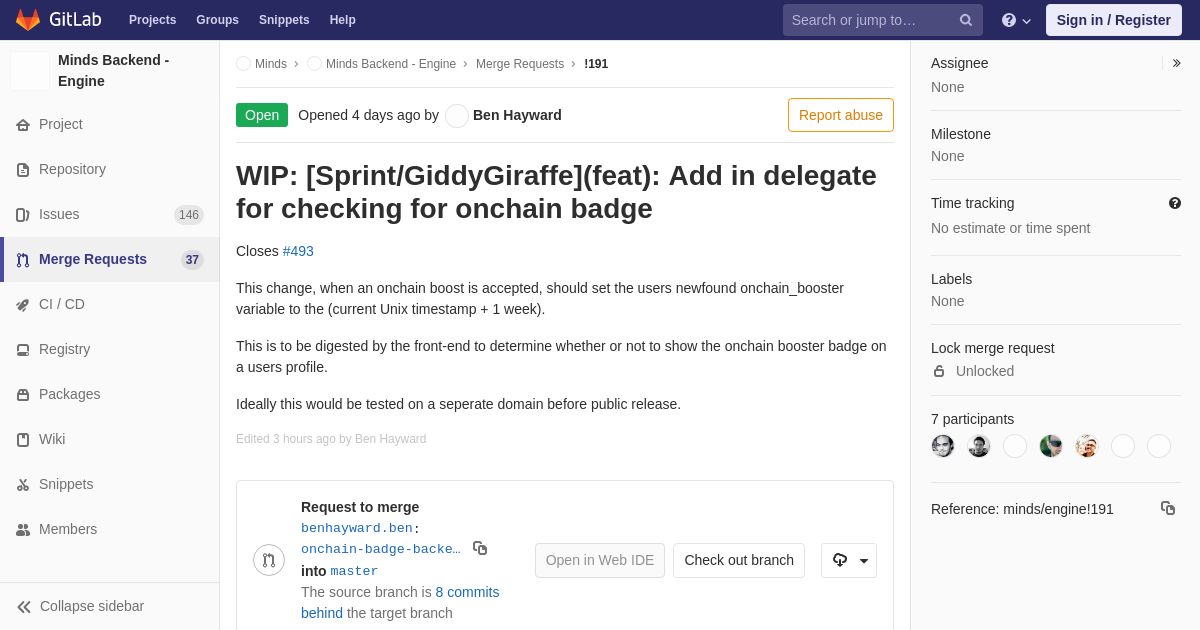Open the Help navigation item
Viewport: 1200px width, 630px height.
(343, 20)
